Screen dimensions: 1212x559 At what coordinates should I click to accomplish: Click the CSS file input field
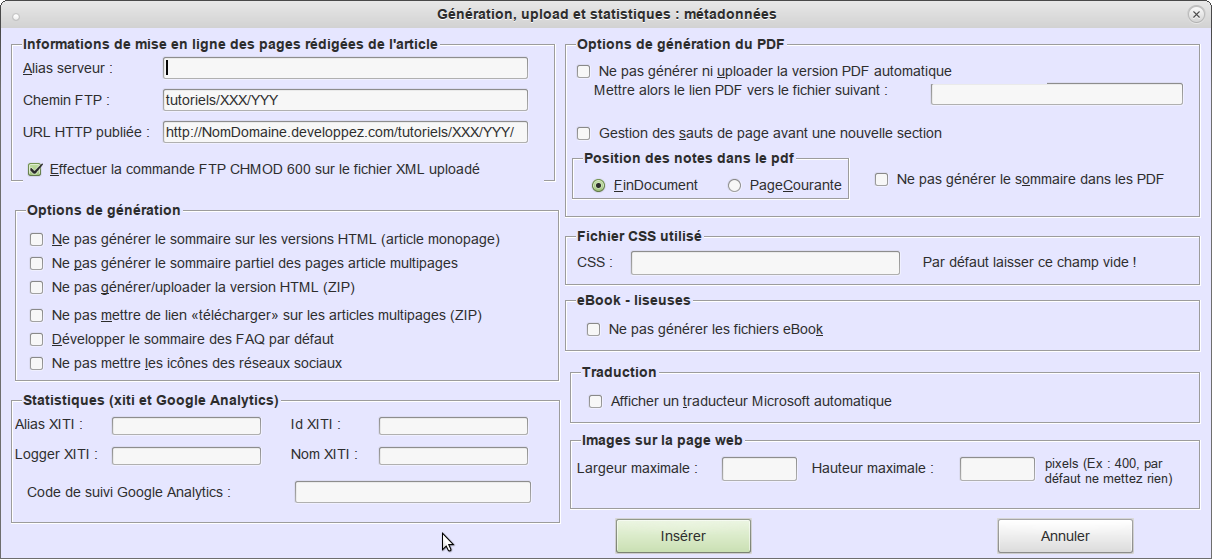[x=765, y=263]
